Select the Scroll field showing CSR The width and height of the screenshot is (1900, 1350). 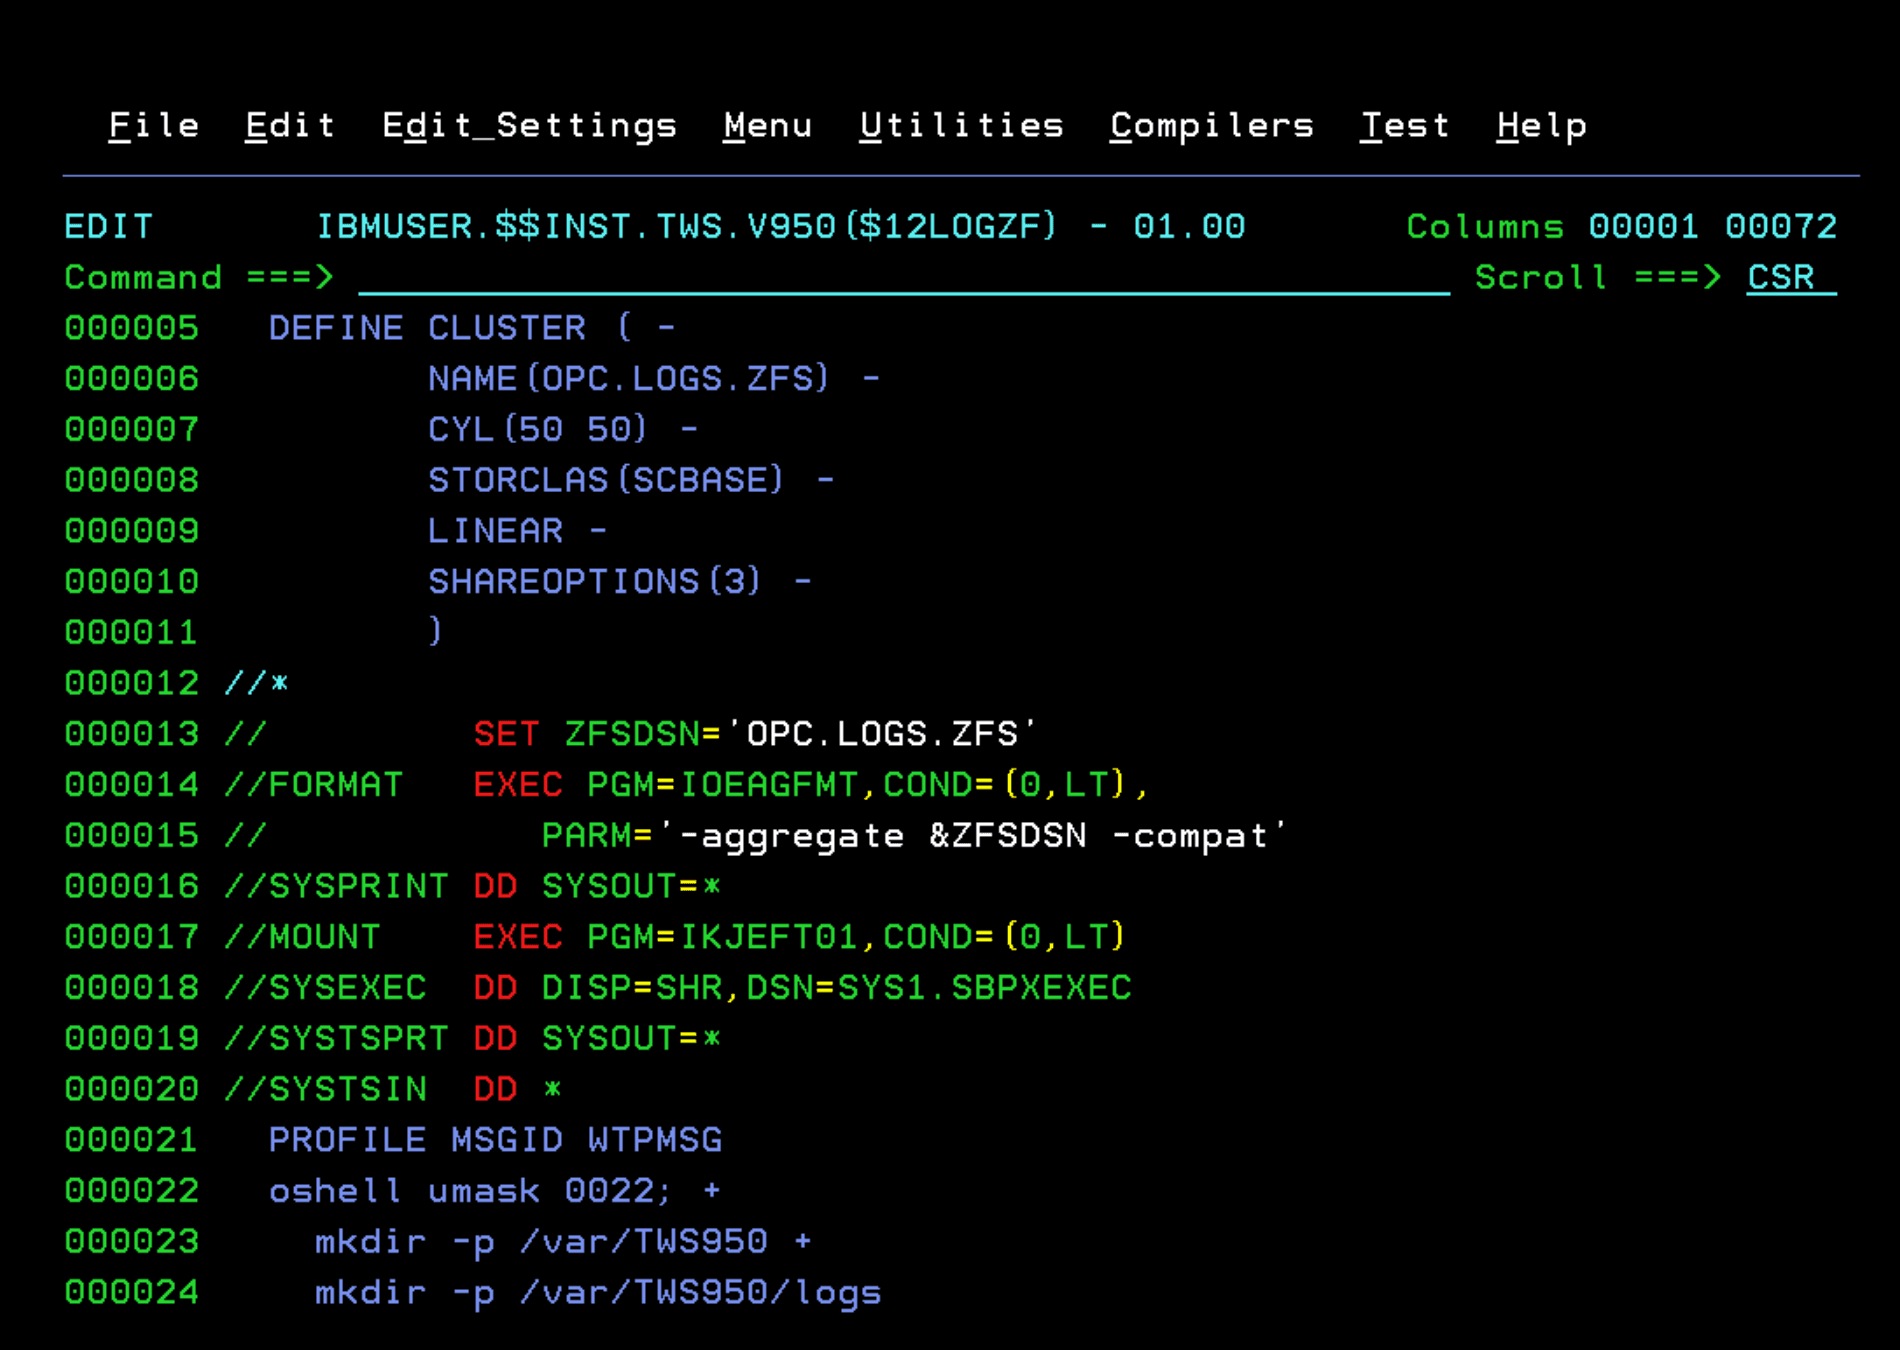coord(1780,278)
